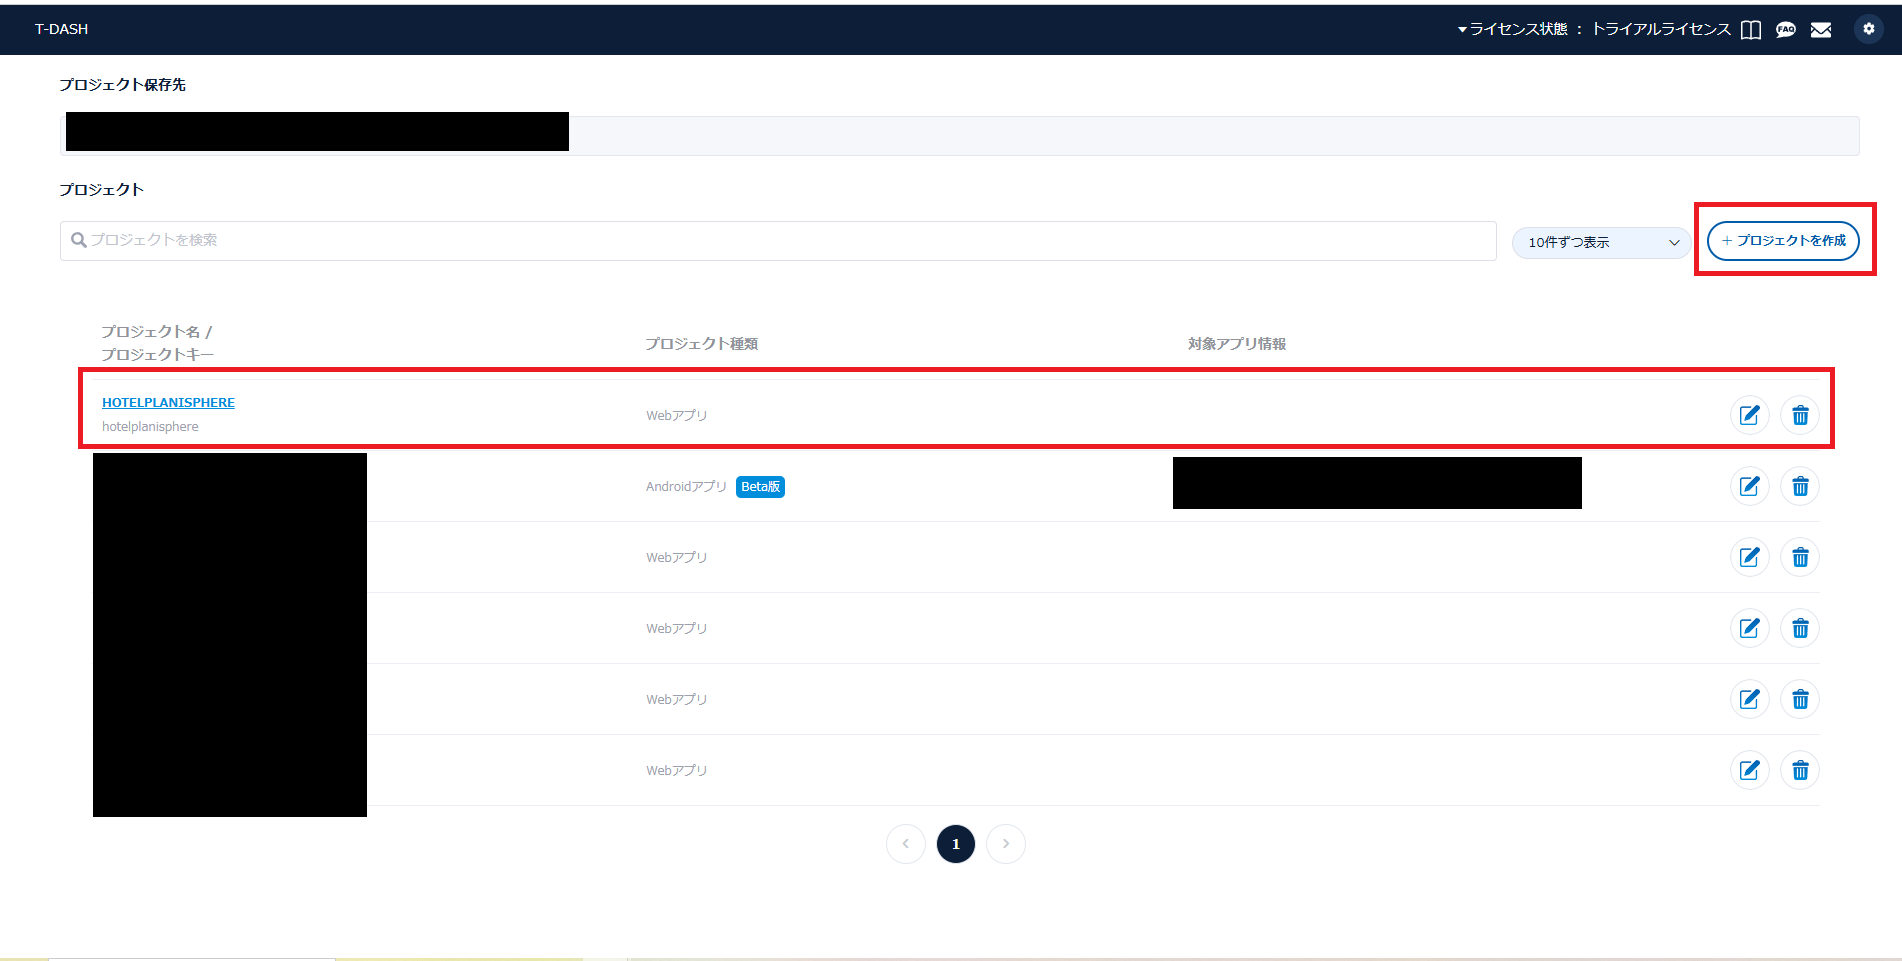
Task: Click the hotelplanisphere project key text
Action: coord(150,427)
